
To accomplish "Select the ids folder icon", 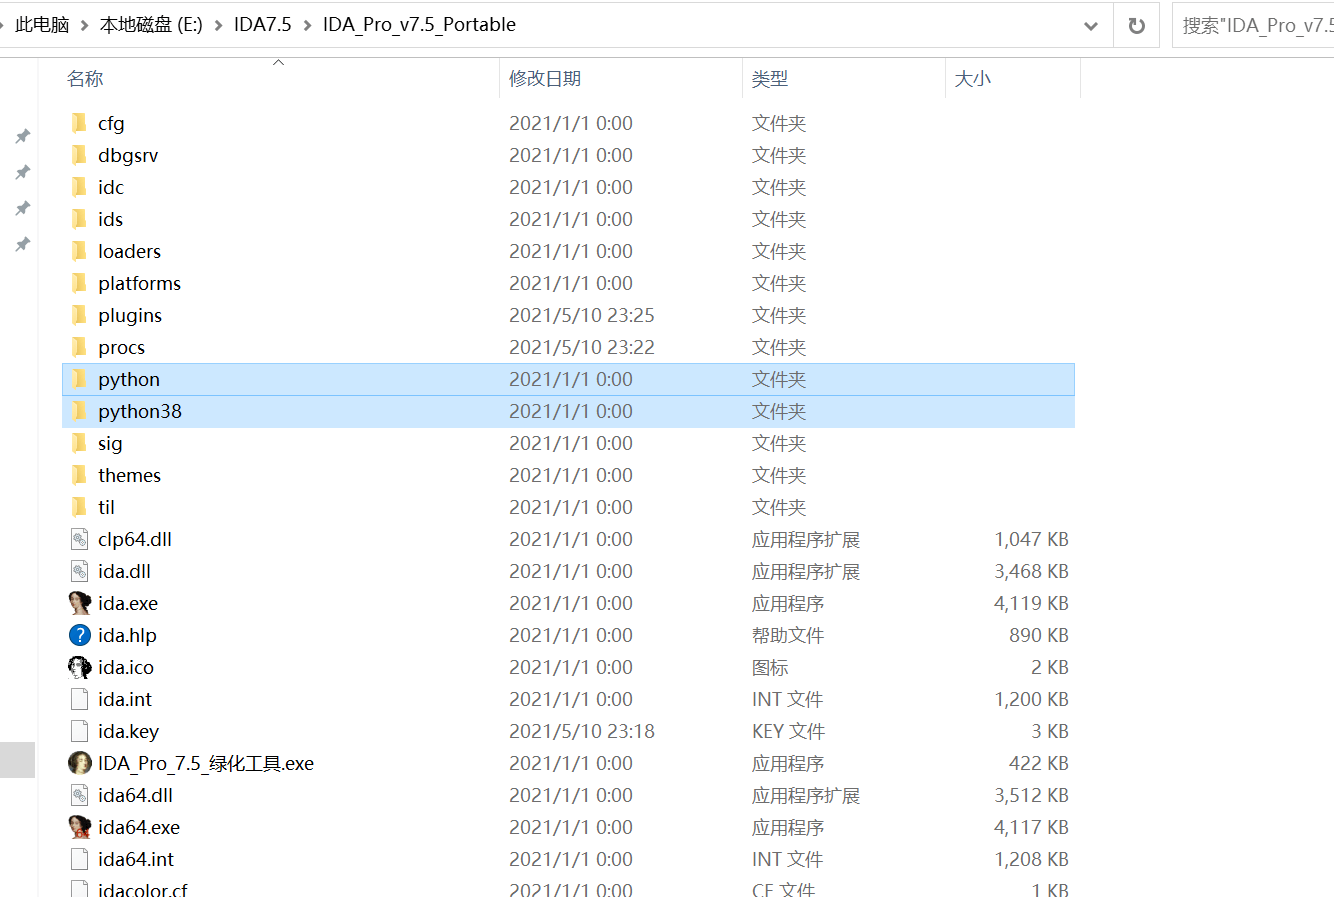I will (x=80, y=219).
